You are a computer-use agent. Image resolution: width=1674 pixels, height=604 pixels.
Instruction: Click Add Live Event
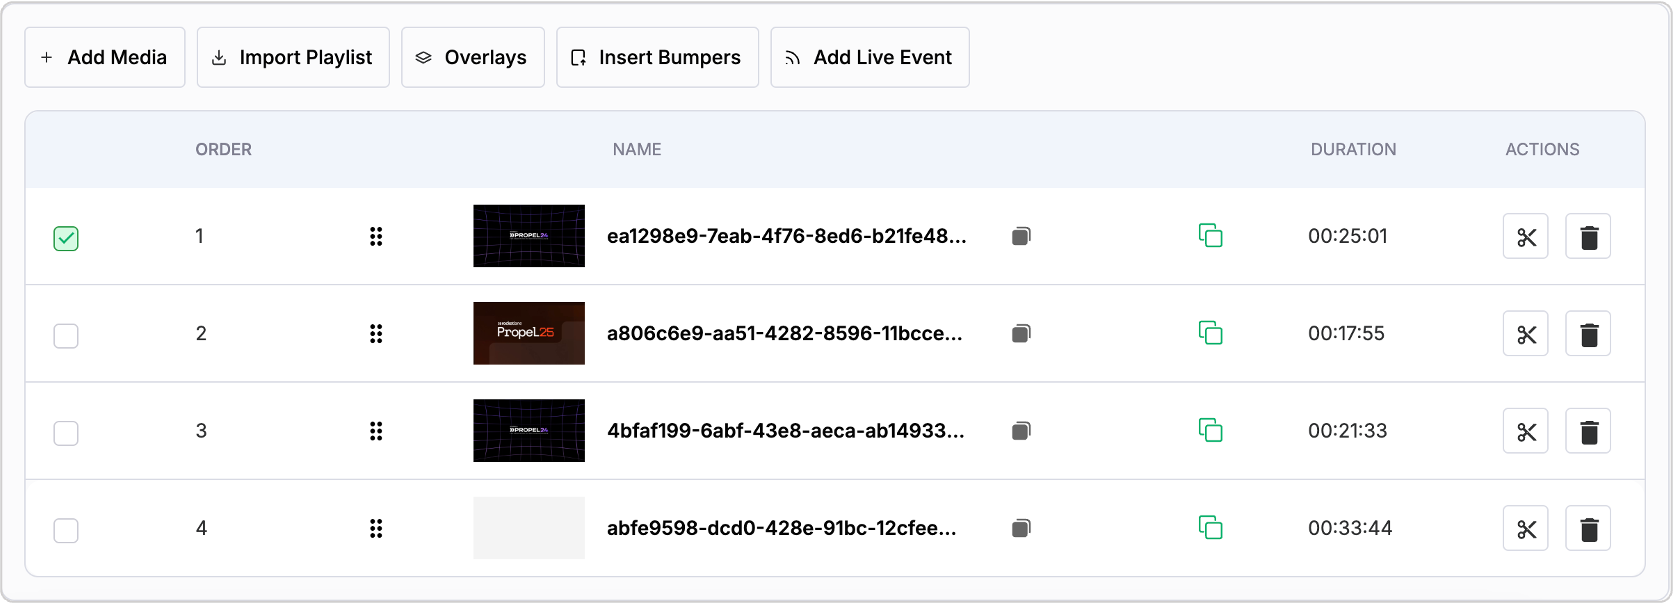[x=870, y=57]
